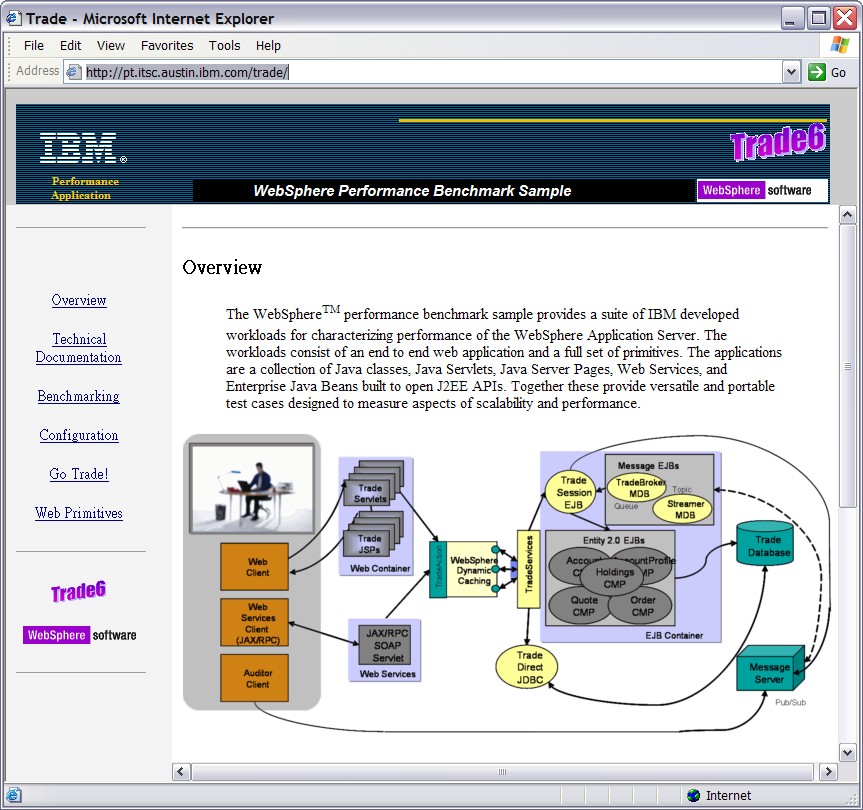Screen dimensions: 863x810
Task: Click the "Internet" zone text in the status bar
Action: [x=728, y=795]
